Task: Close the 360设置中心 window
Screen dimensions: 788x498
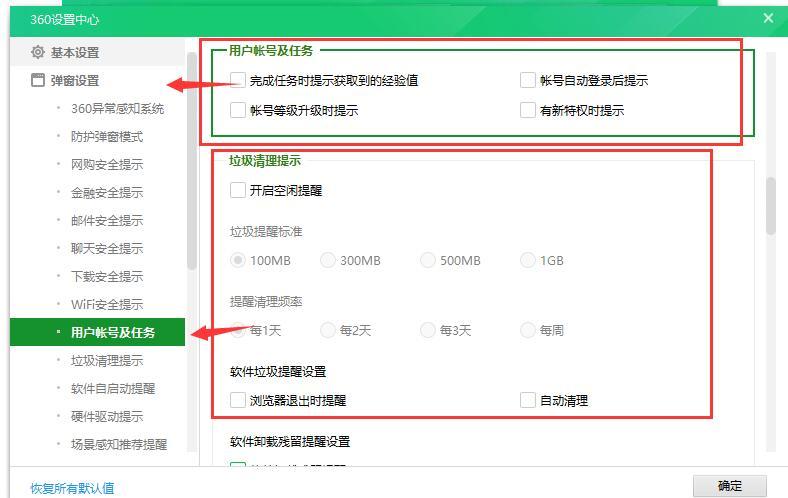Action: pos(768,18)
